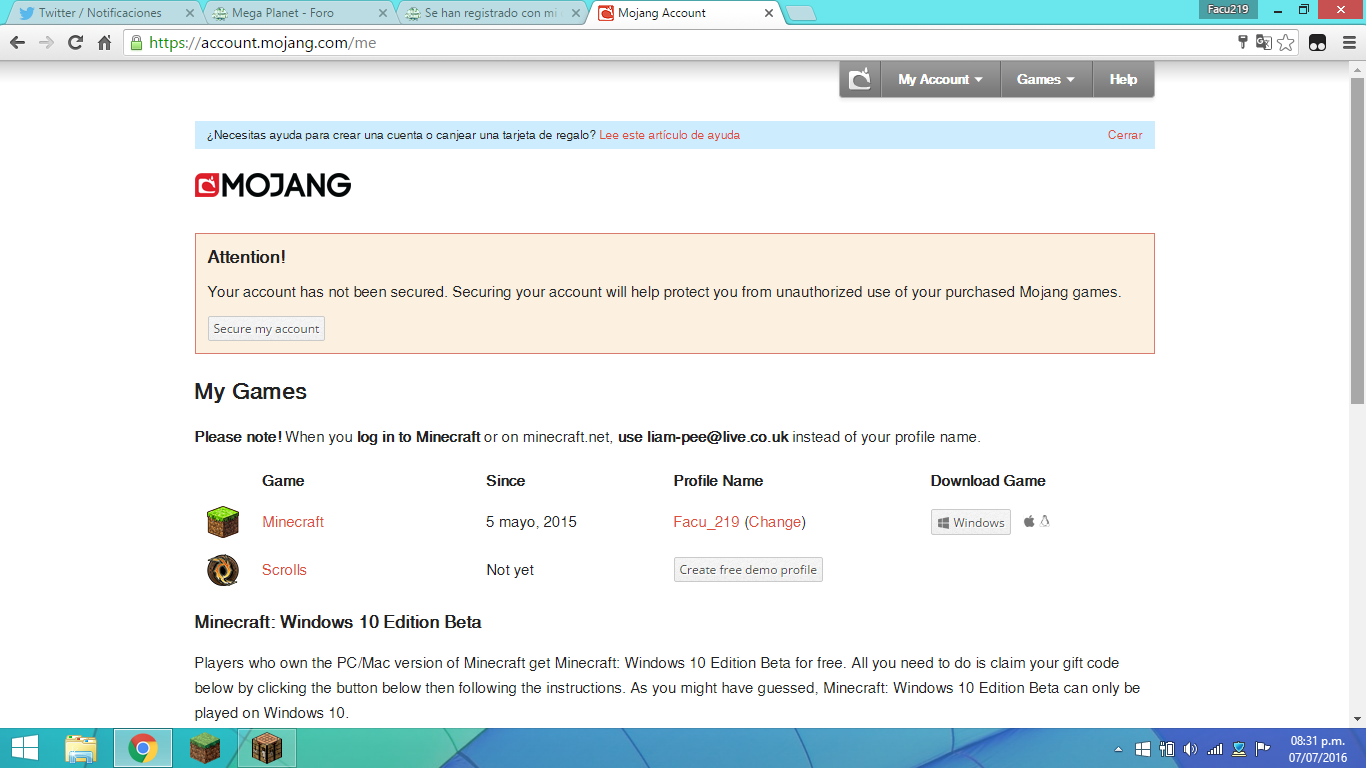
Task: Click Create free demo profile button
Action: [x=748, y=570]
